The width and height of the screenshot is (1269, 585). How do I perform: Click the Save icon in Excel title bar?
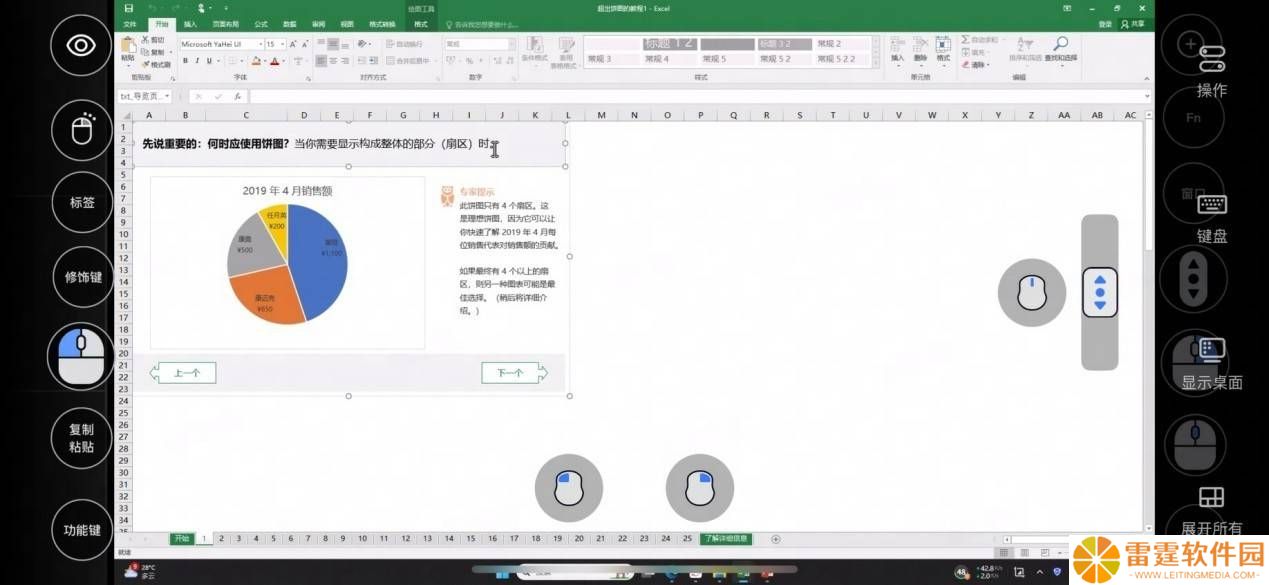coord(129,8)
